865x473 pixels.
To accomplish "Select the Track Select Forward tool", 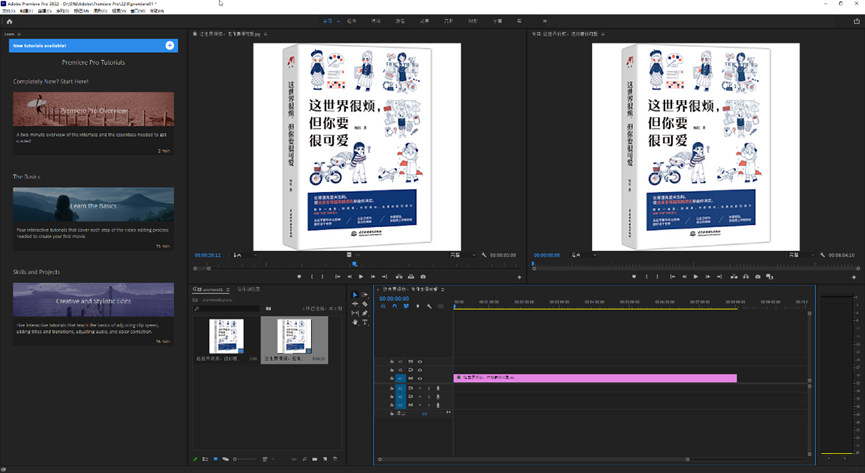I will point(365,295).
